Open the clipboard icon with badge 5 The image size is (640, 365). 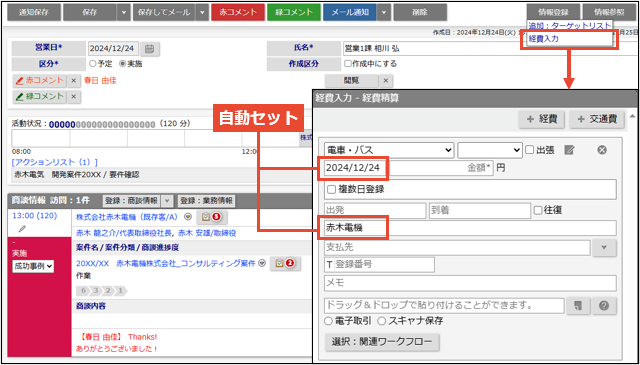[x=212, y=218]
